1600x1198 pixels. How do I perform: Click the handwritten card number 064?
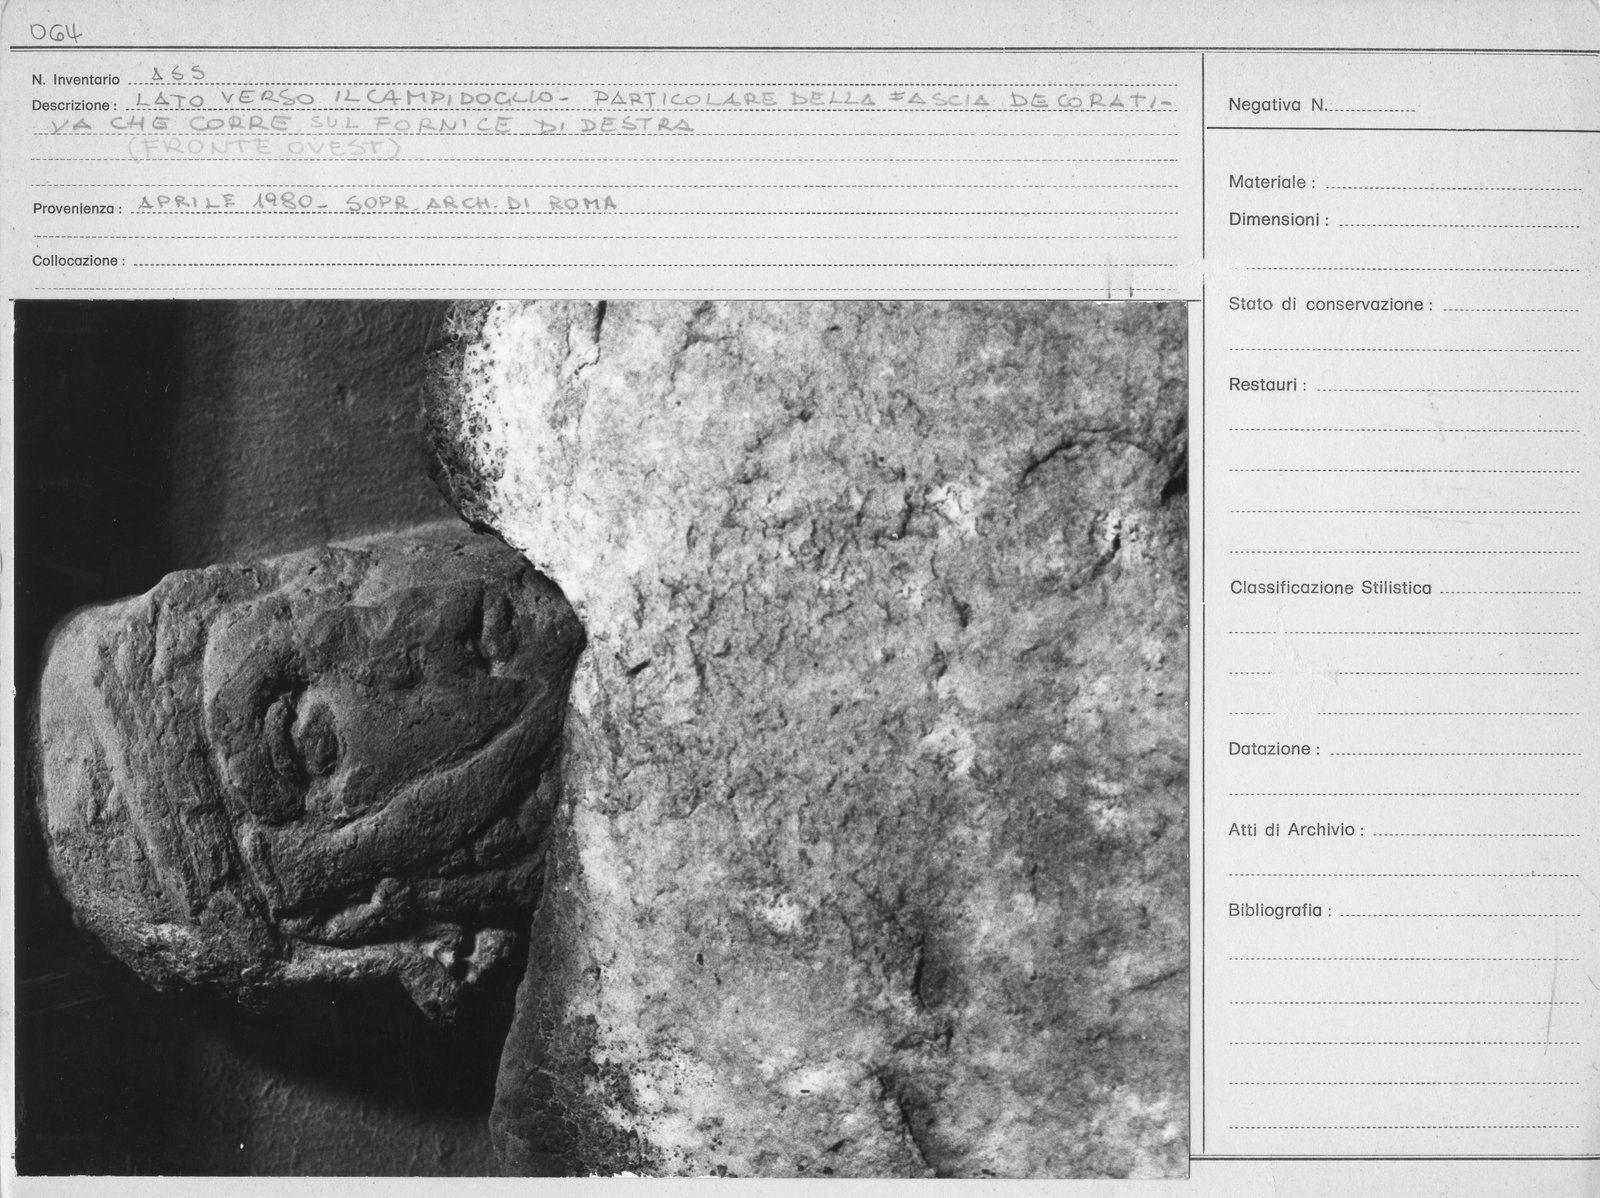coord(55,32)
